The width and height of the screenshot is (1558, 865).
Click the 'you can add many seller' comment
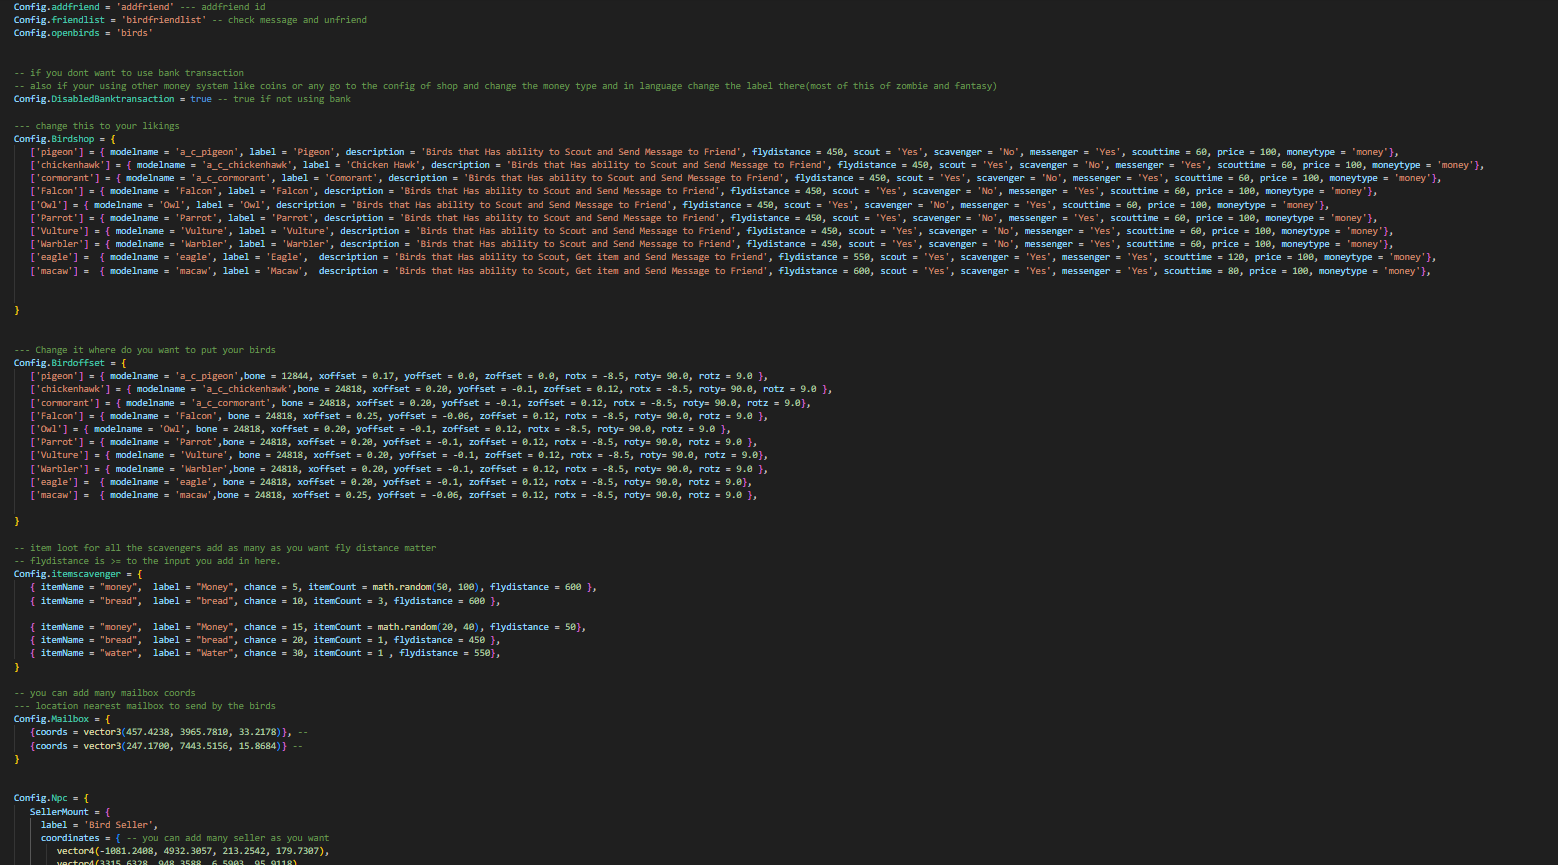tap(228, 838)
